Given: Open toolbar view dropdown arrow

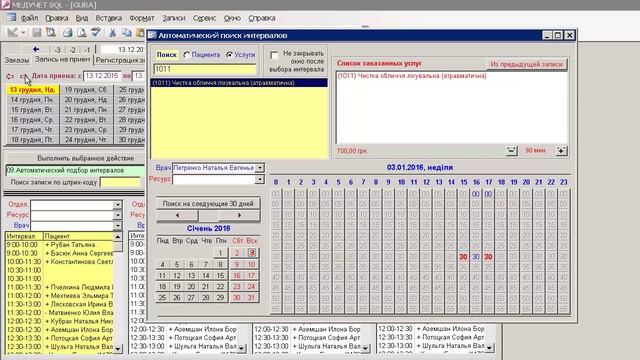Looking at the screenshot, I should click(x=23, y=32).
